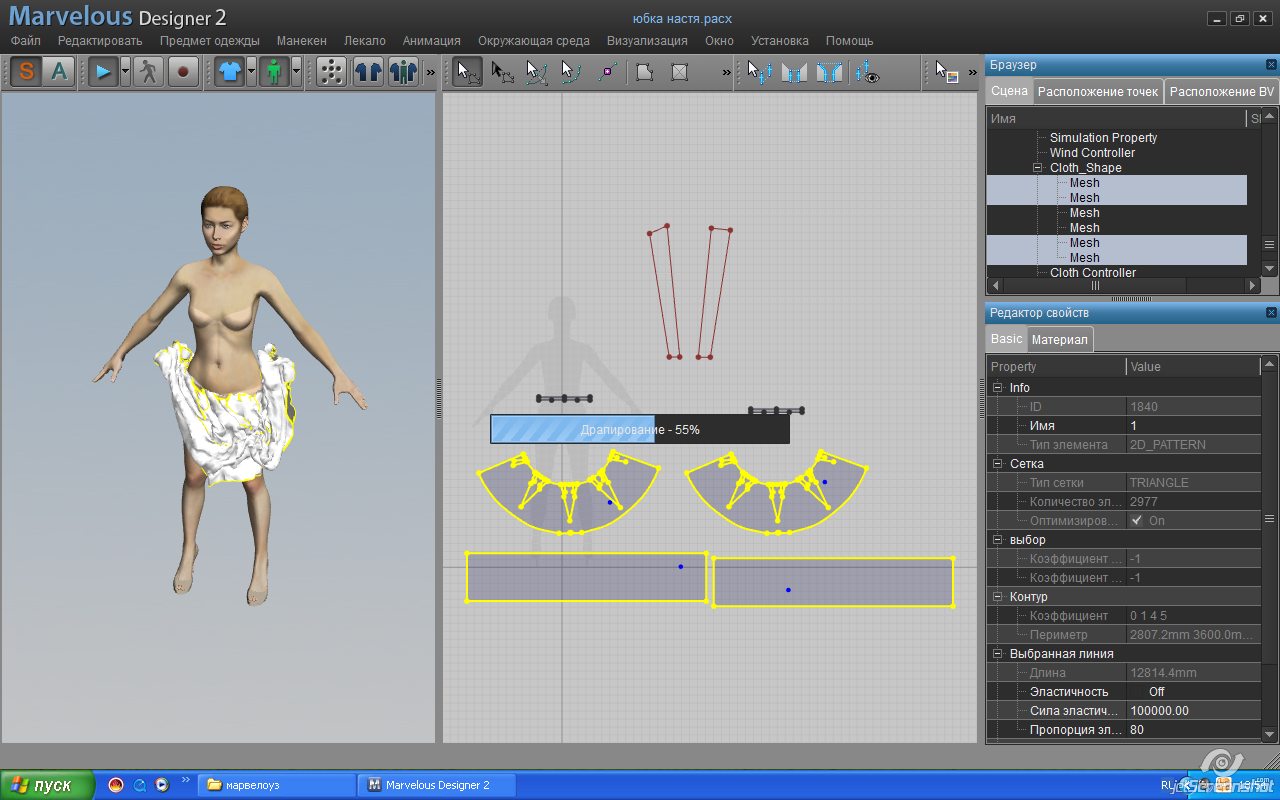Open the Лекало menu
This screenshot has width=1280, height=800.
364,41
